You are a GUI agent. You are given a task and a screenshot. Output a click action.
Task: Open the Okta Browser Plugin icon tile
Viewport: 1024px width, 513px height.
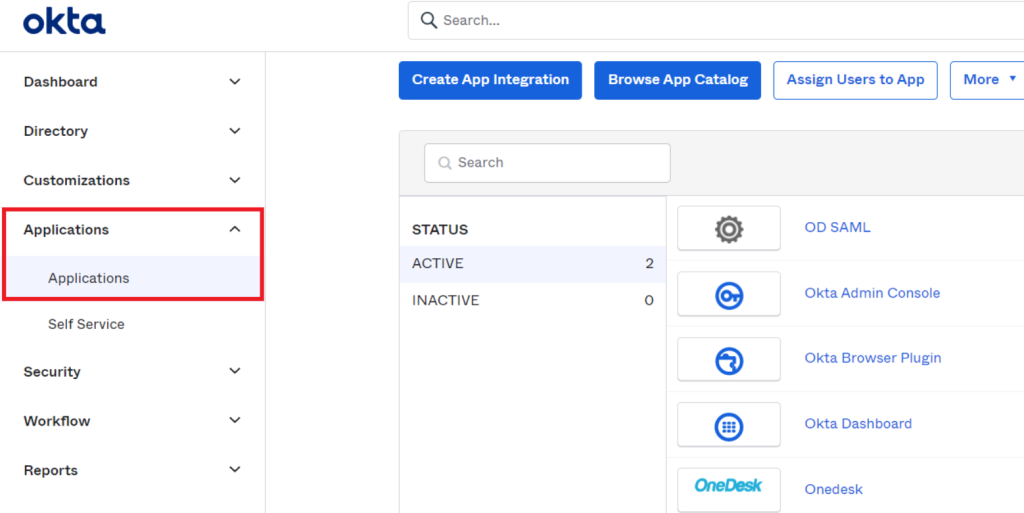coord(729,359)
